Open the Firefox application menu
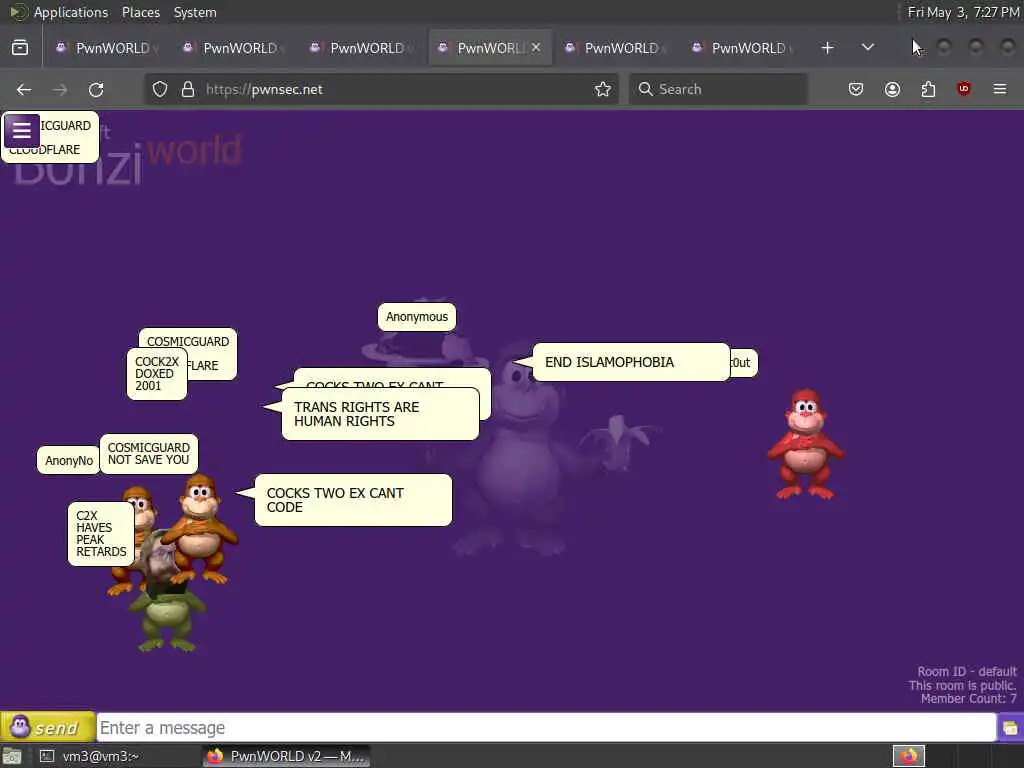Image resolution: width=1024 pixels, height=768 pixels. tap(1000, 89)
